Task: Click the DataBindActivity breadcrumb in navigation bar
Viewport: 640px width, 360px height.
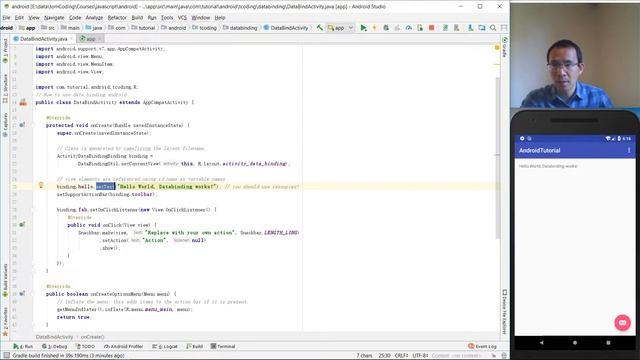Action: click(286, 28)
